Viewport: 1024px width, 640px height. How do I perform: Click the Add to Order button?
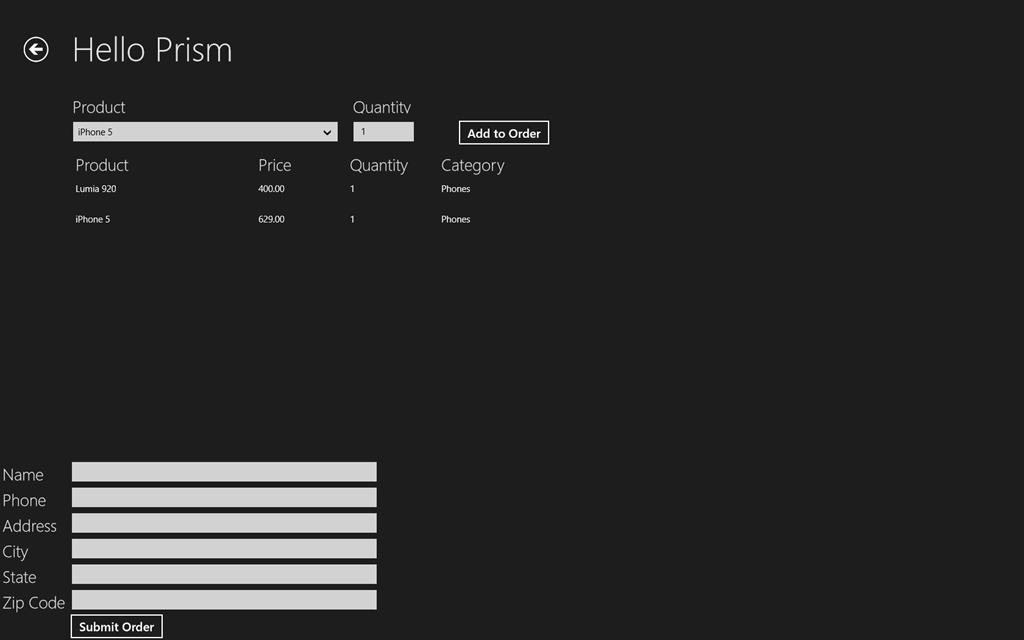click(x=504, y=133)
